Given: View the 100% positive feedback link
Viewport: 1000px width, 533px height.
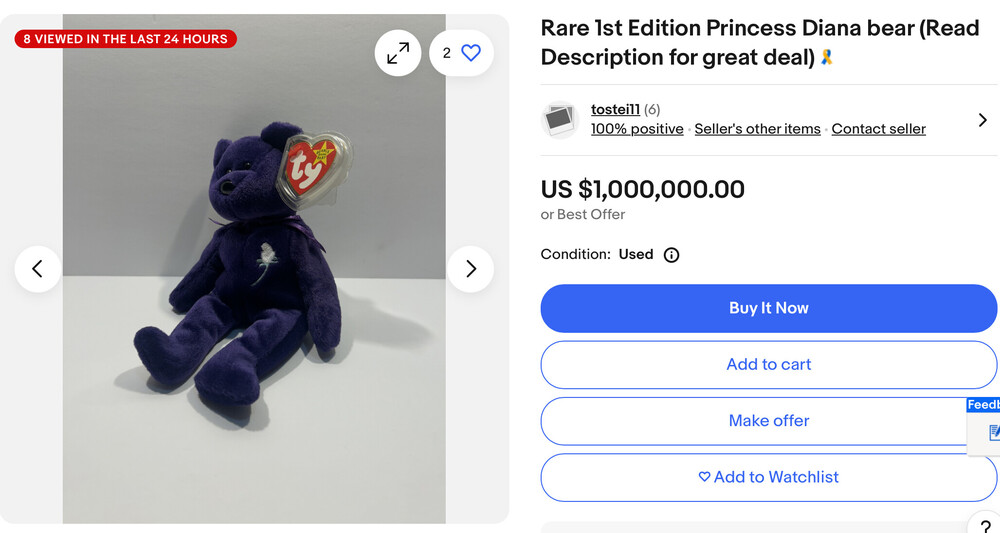Looking at the screenshot, I should [637, 129].
